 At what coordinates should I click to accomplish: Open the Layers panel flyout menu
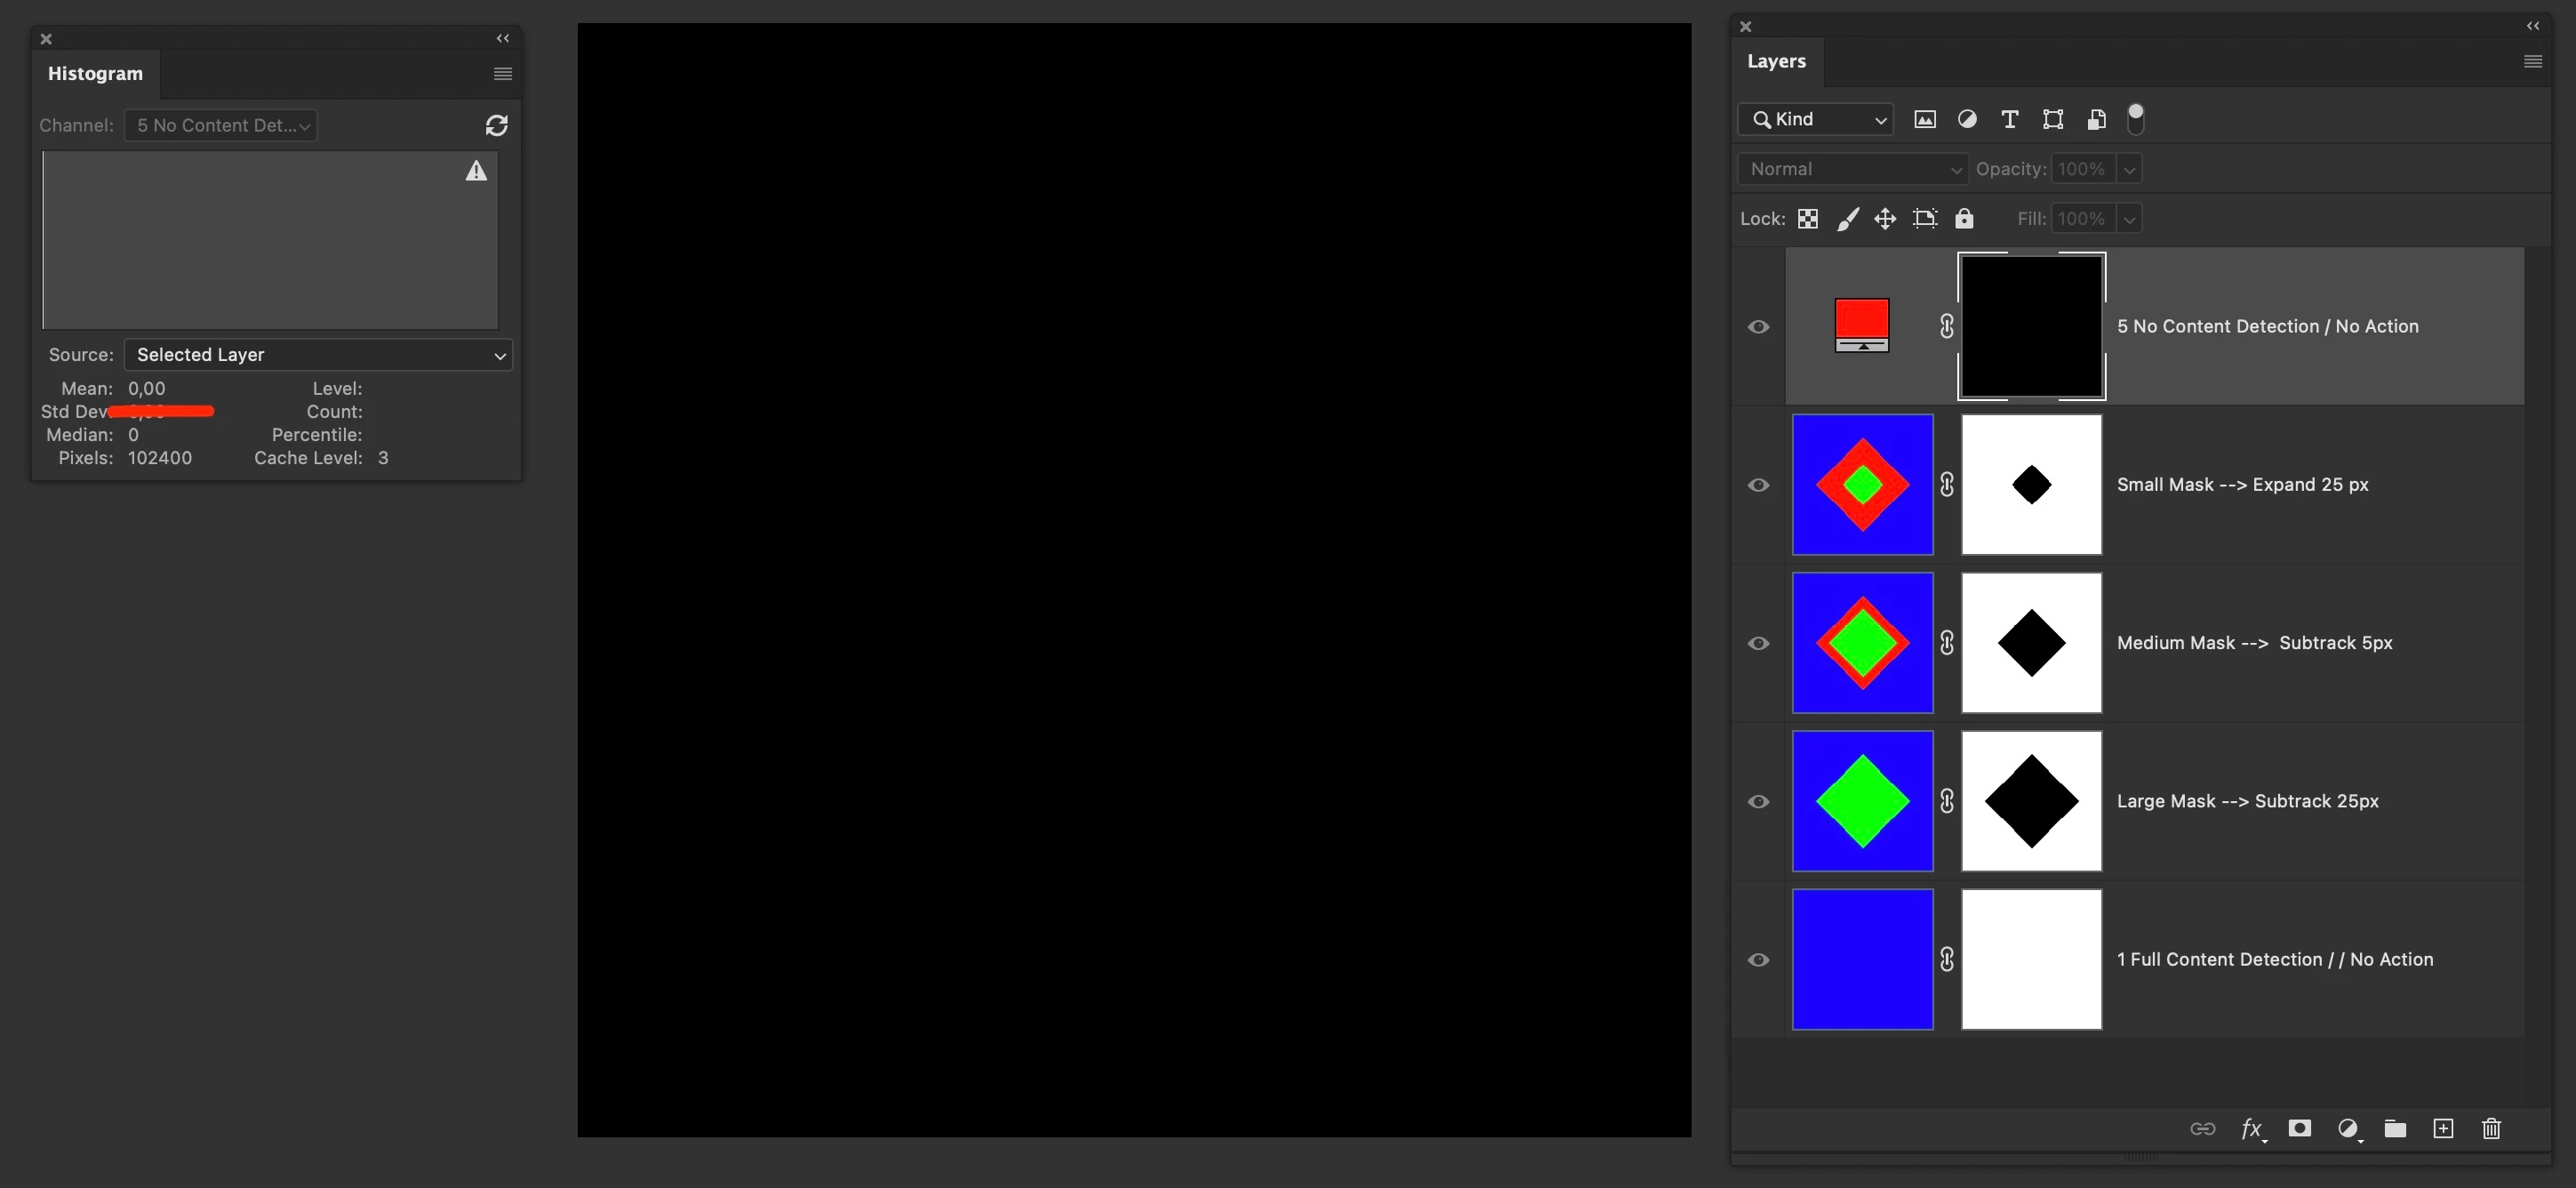(2532, 62)
